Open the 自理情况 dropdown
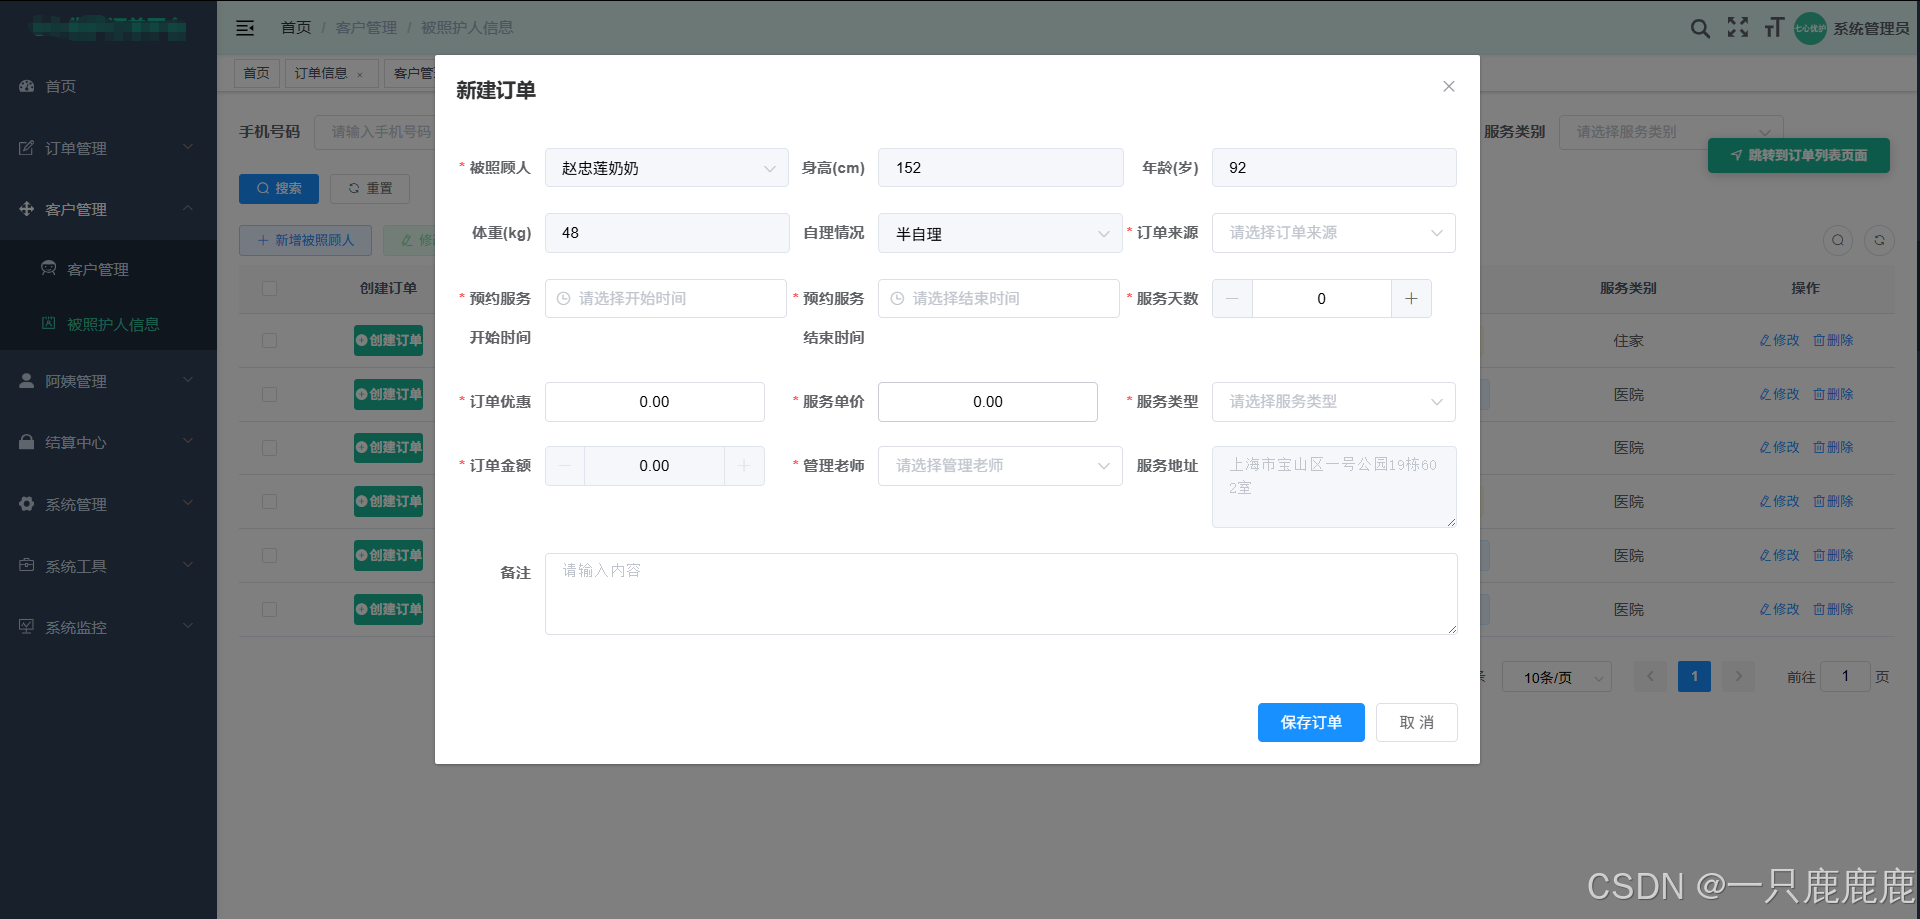The height and width of the screenshot is (919, 1920). pos(1000,233)
